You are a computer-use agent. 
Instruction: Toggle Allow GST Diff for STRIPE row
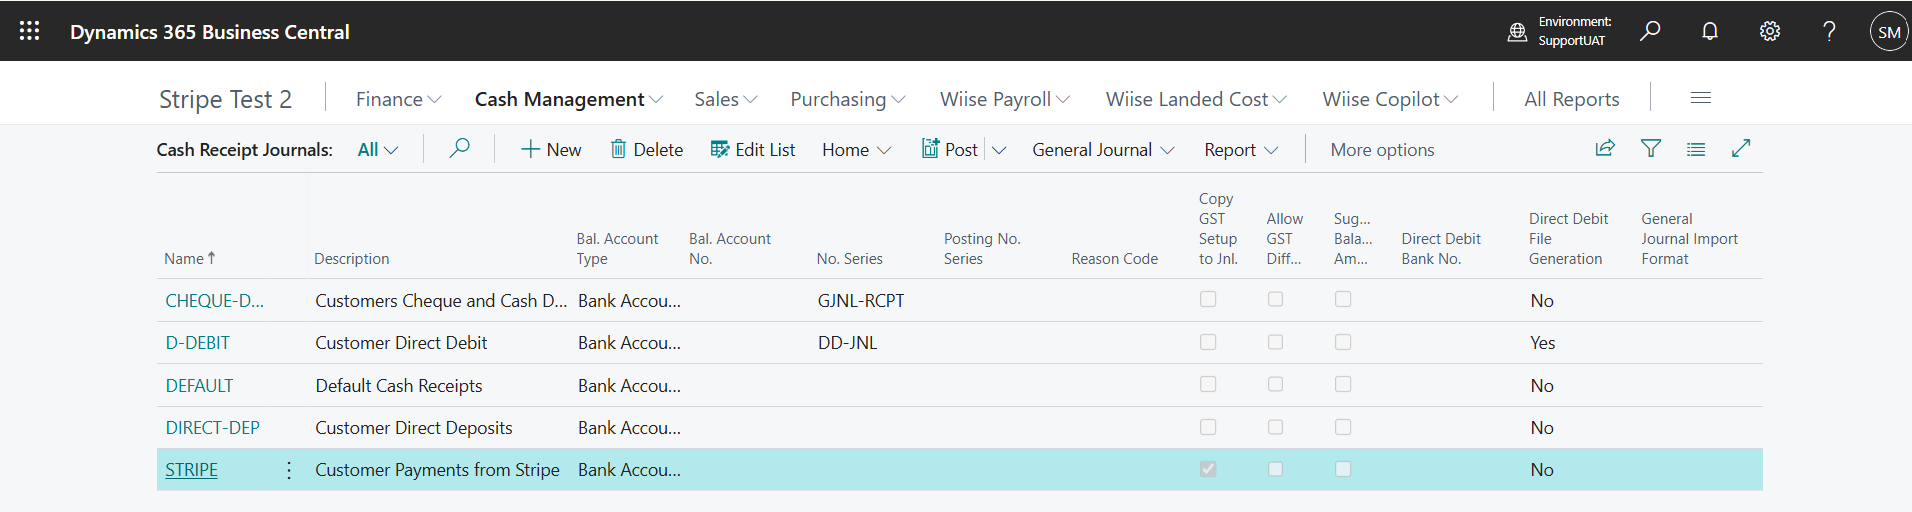click(1275, 469)
